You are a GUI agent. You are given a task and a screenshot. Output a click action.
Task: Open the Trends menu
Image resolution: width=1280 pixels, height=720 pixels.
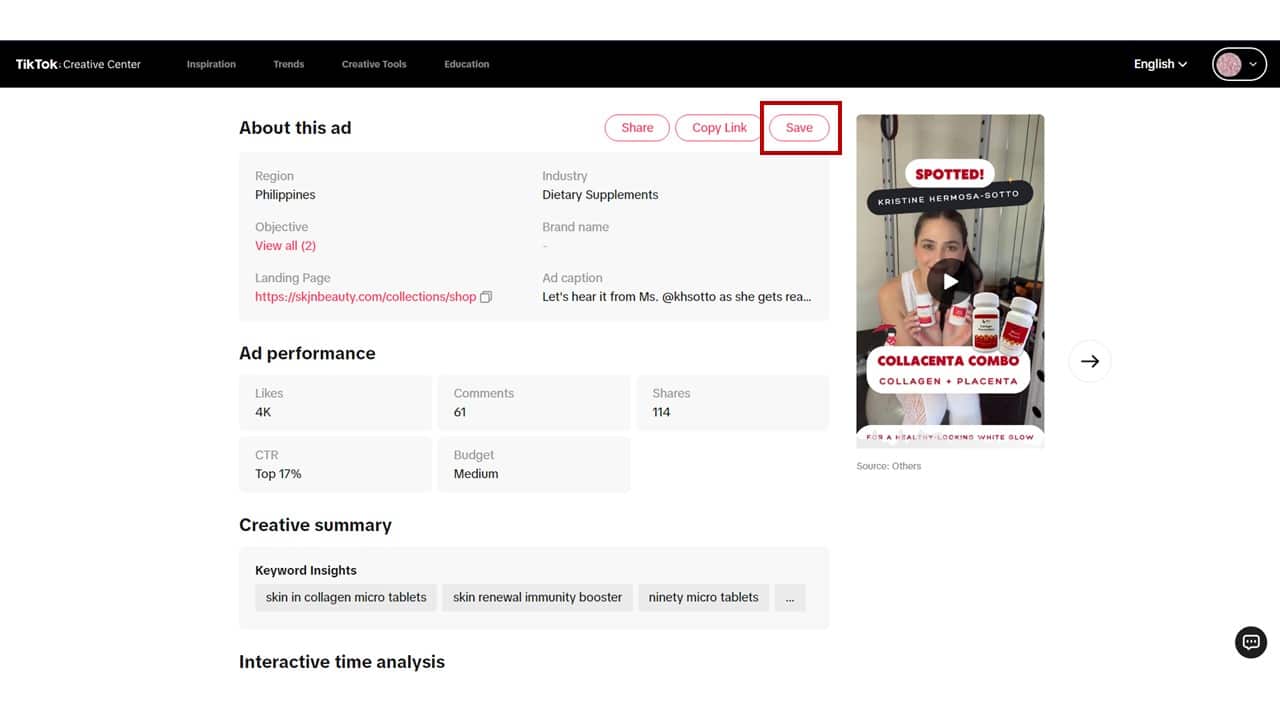click(288, 64)
